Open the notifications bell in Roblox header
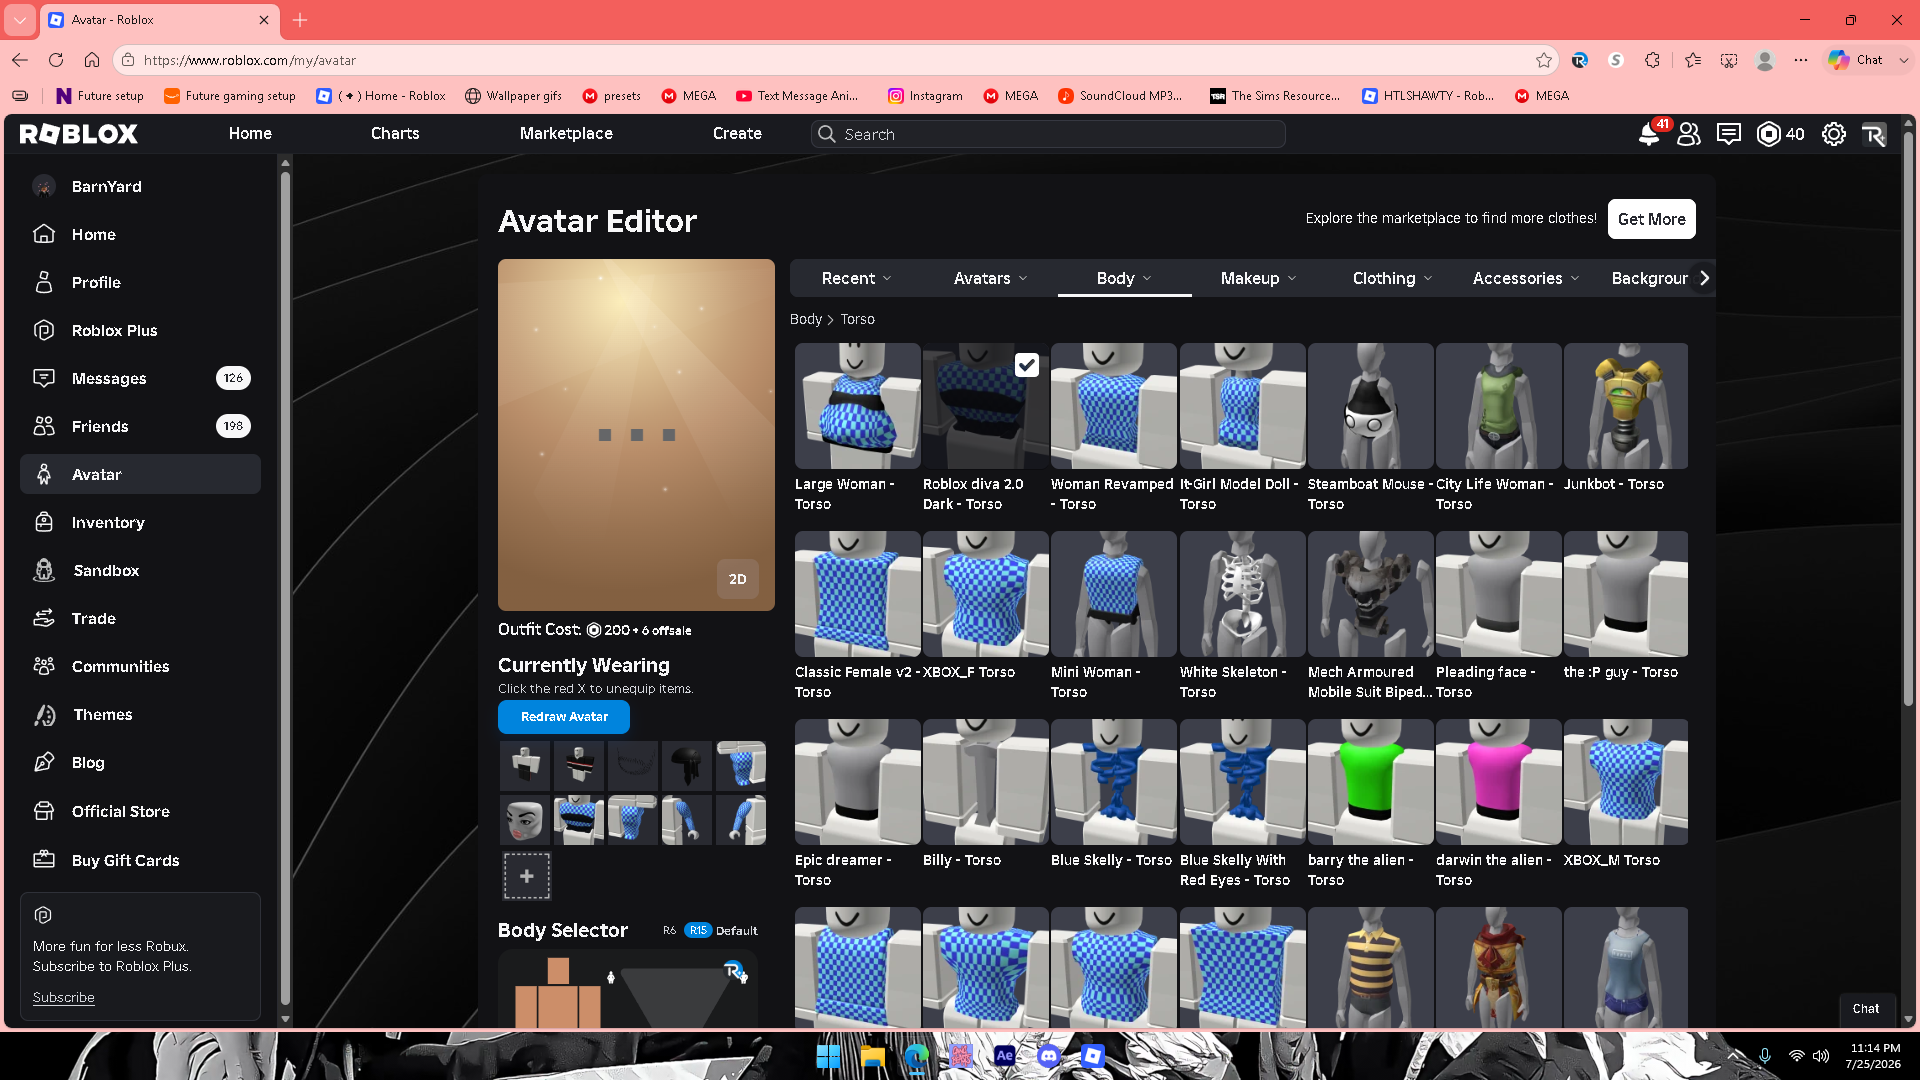 click(1648, 134)
